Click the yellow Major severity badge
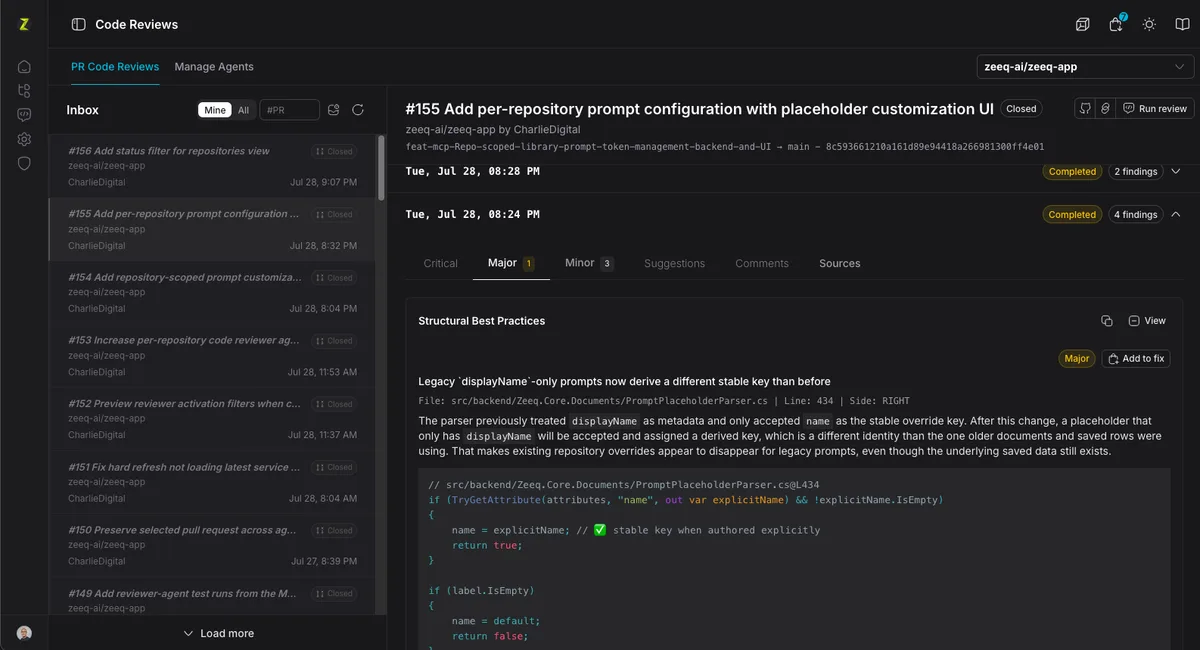 [x=1077, y=358]
